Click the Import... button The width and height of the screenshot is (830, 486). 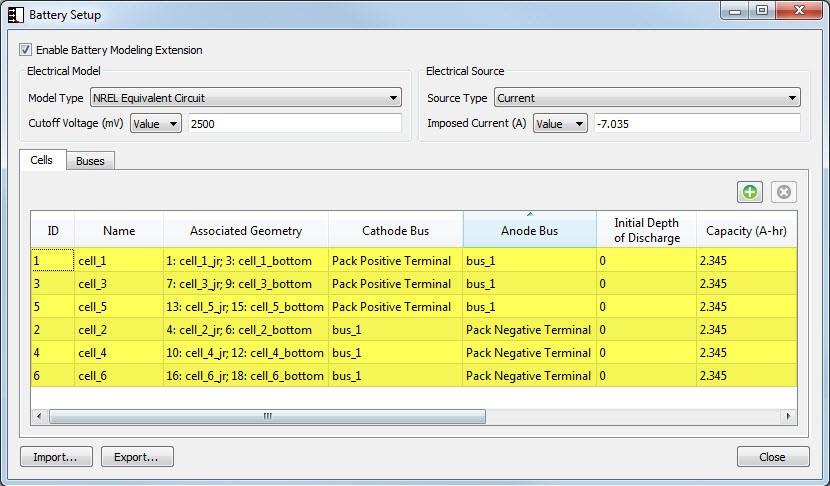point(56,457)
